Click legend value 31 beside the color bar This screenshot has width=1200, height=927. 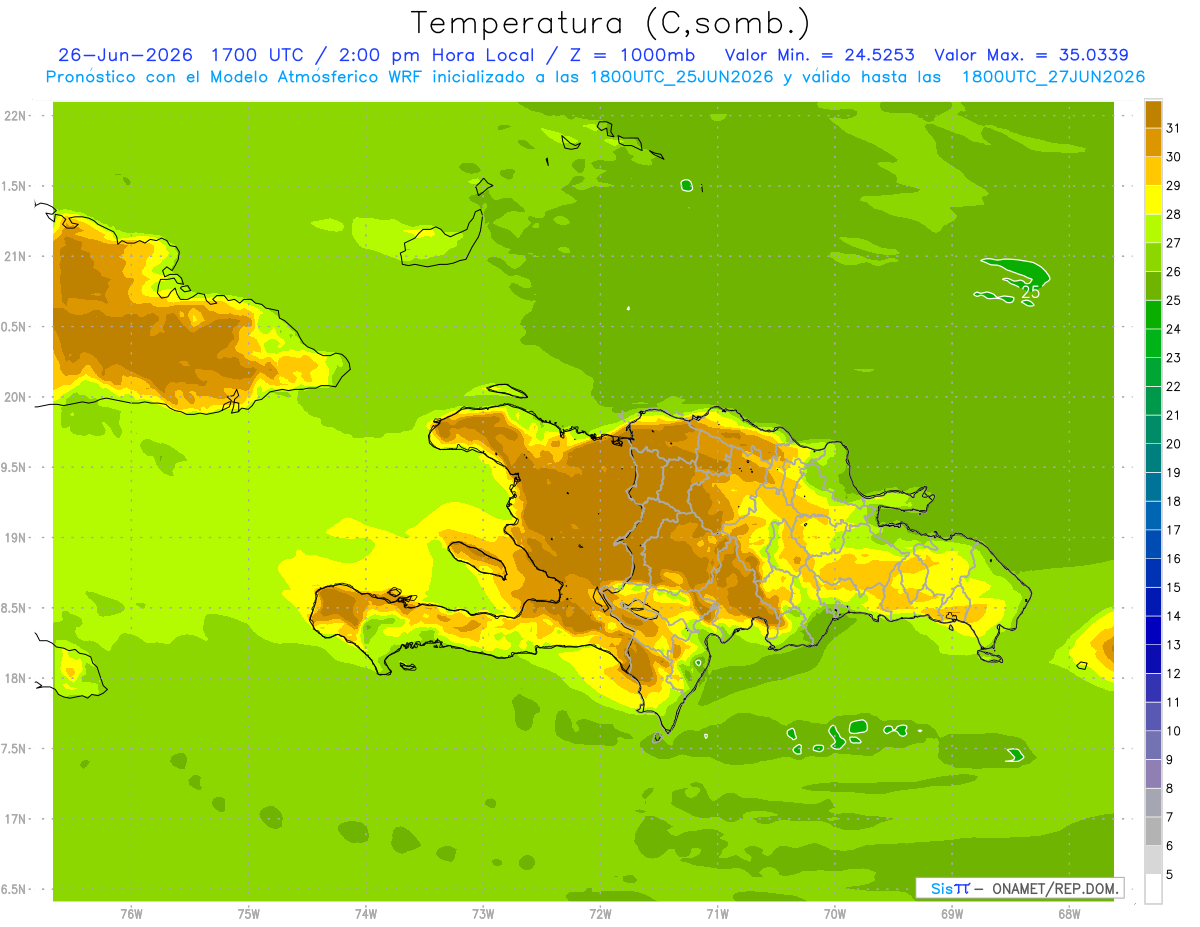pyautogui.click(x=1174, y=128)
